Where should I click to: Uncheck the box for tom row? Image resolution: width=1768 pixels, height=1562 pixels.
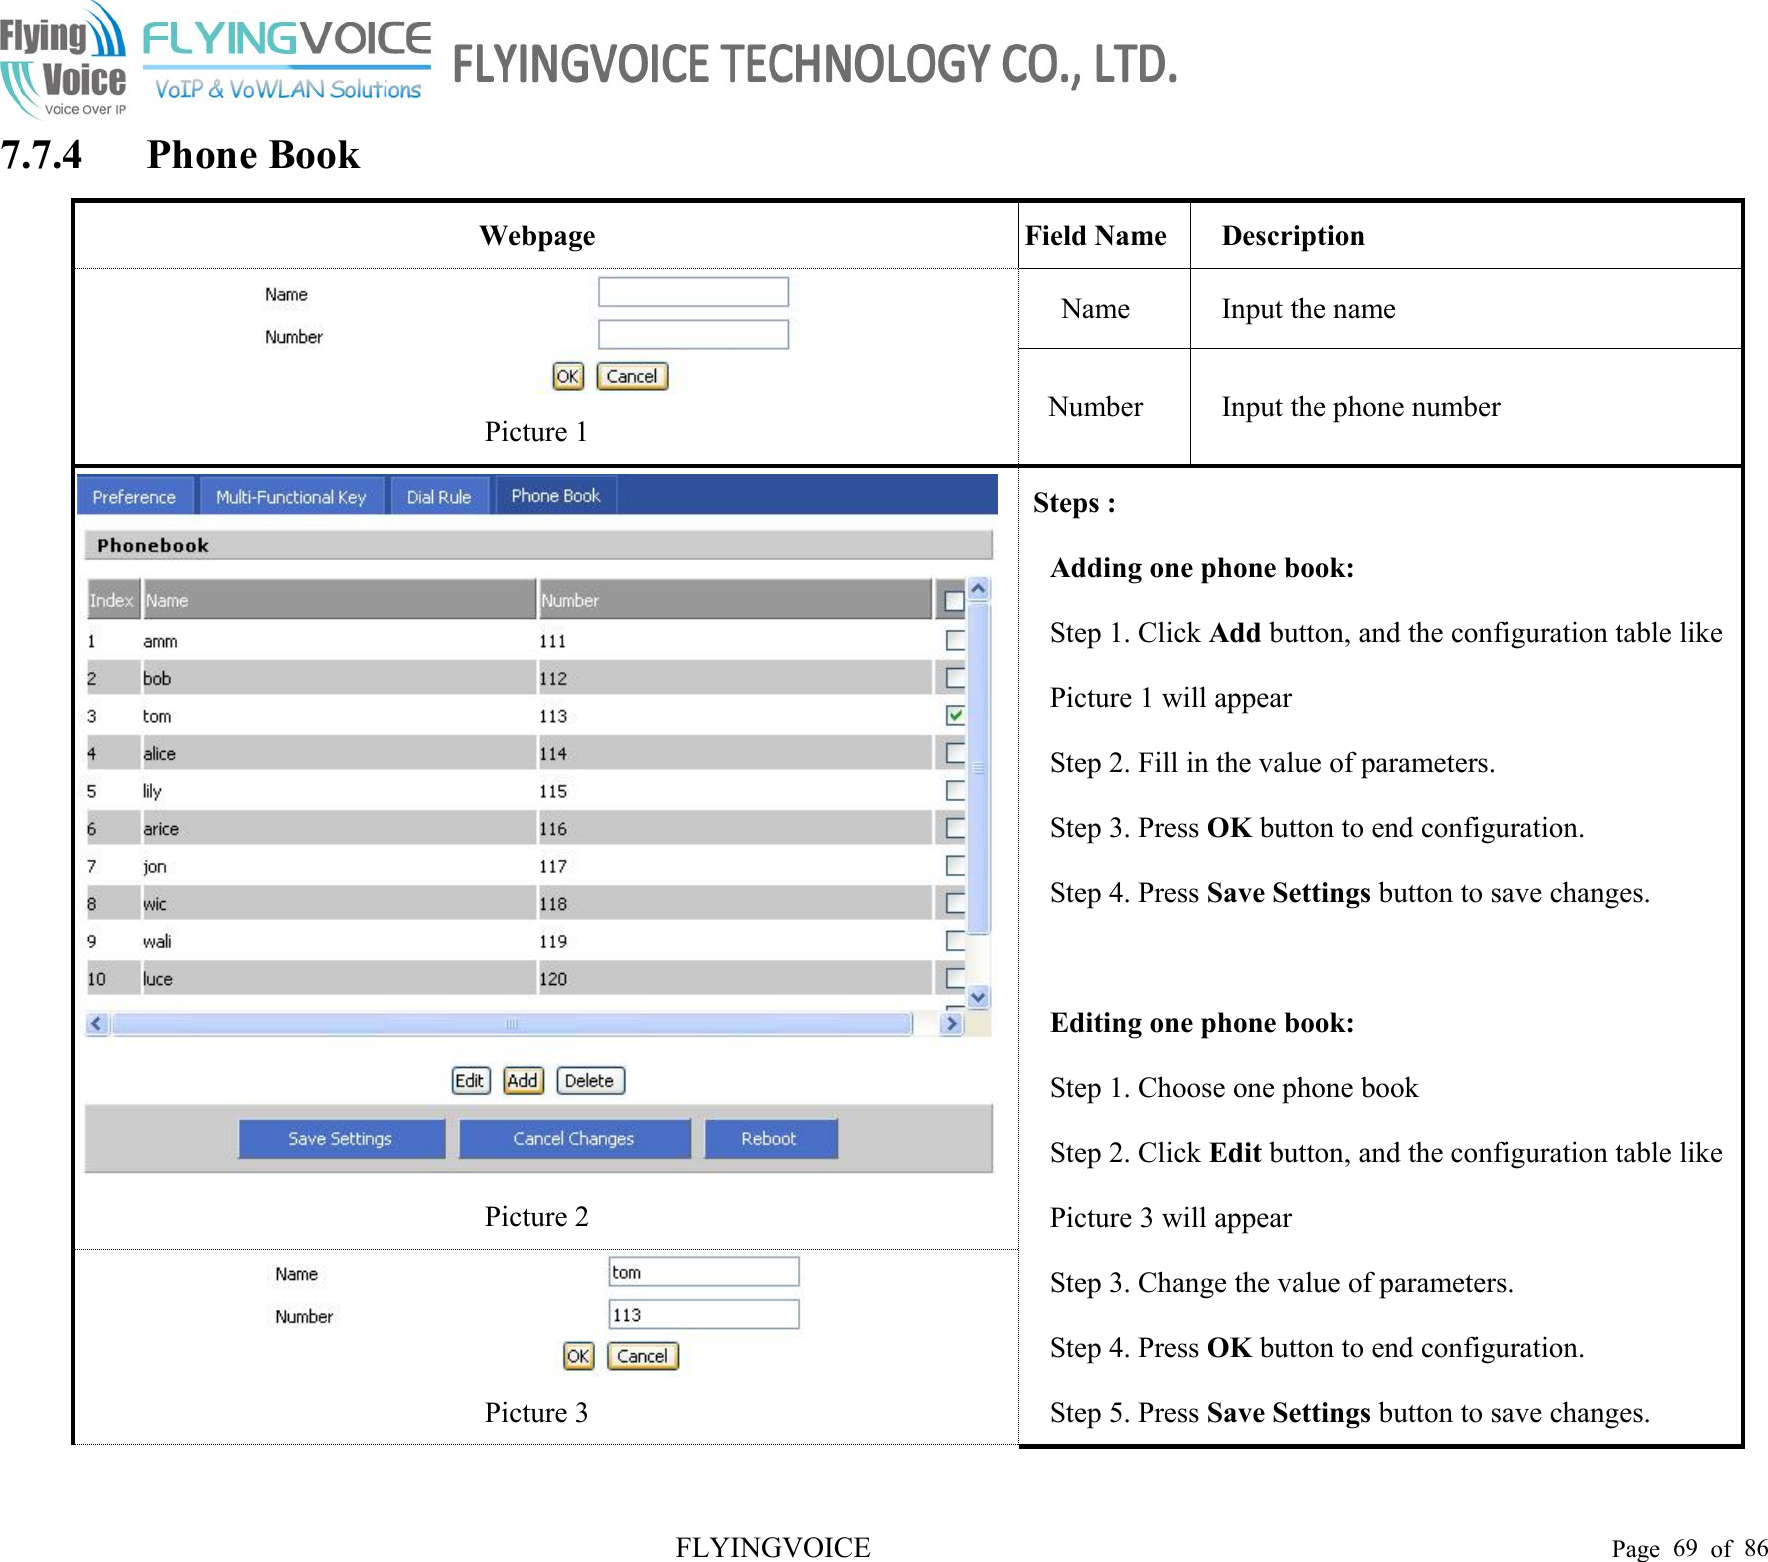pyautogui.click(x=955, y=715)
